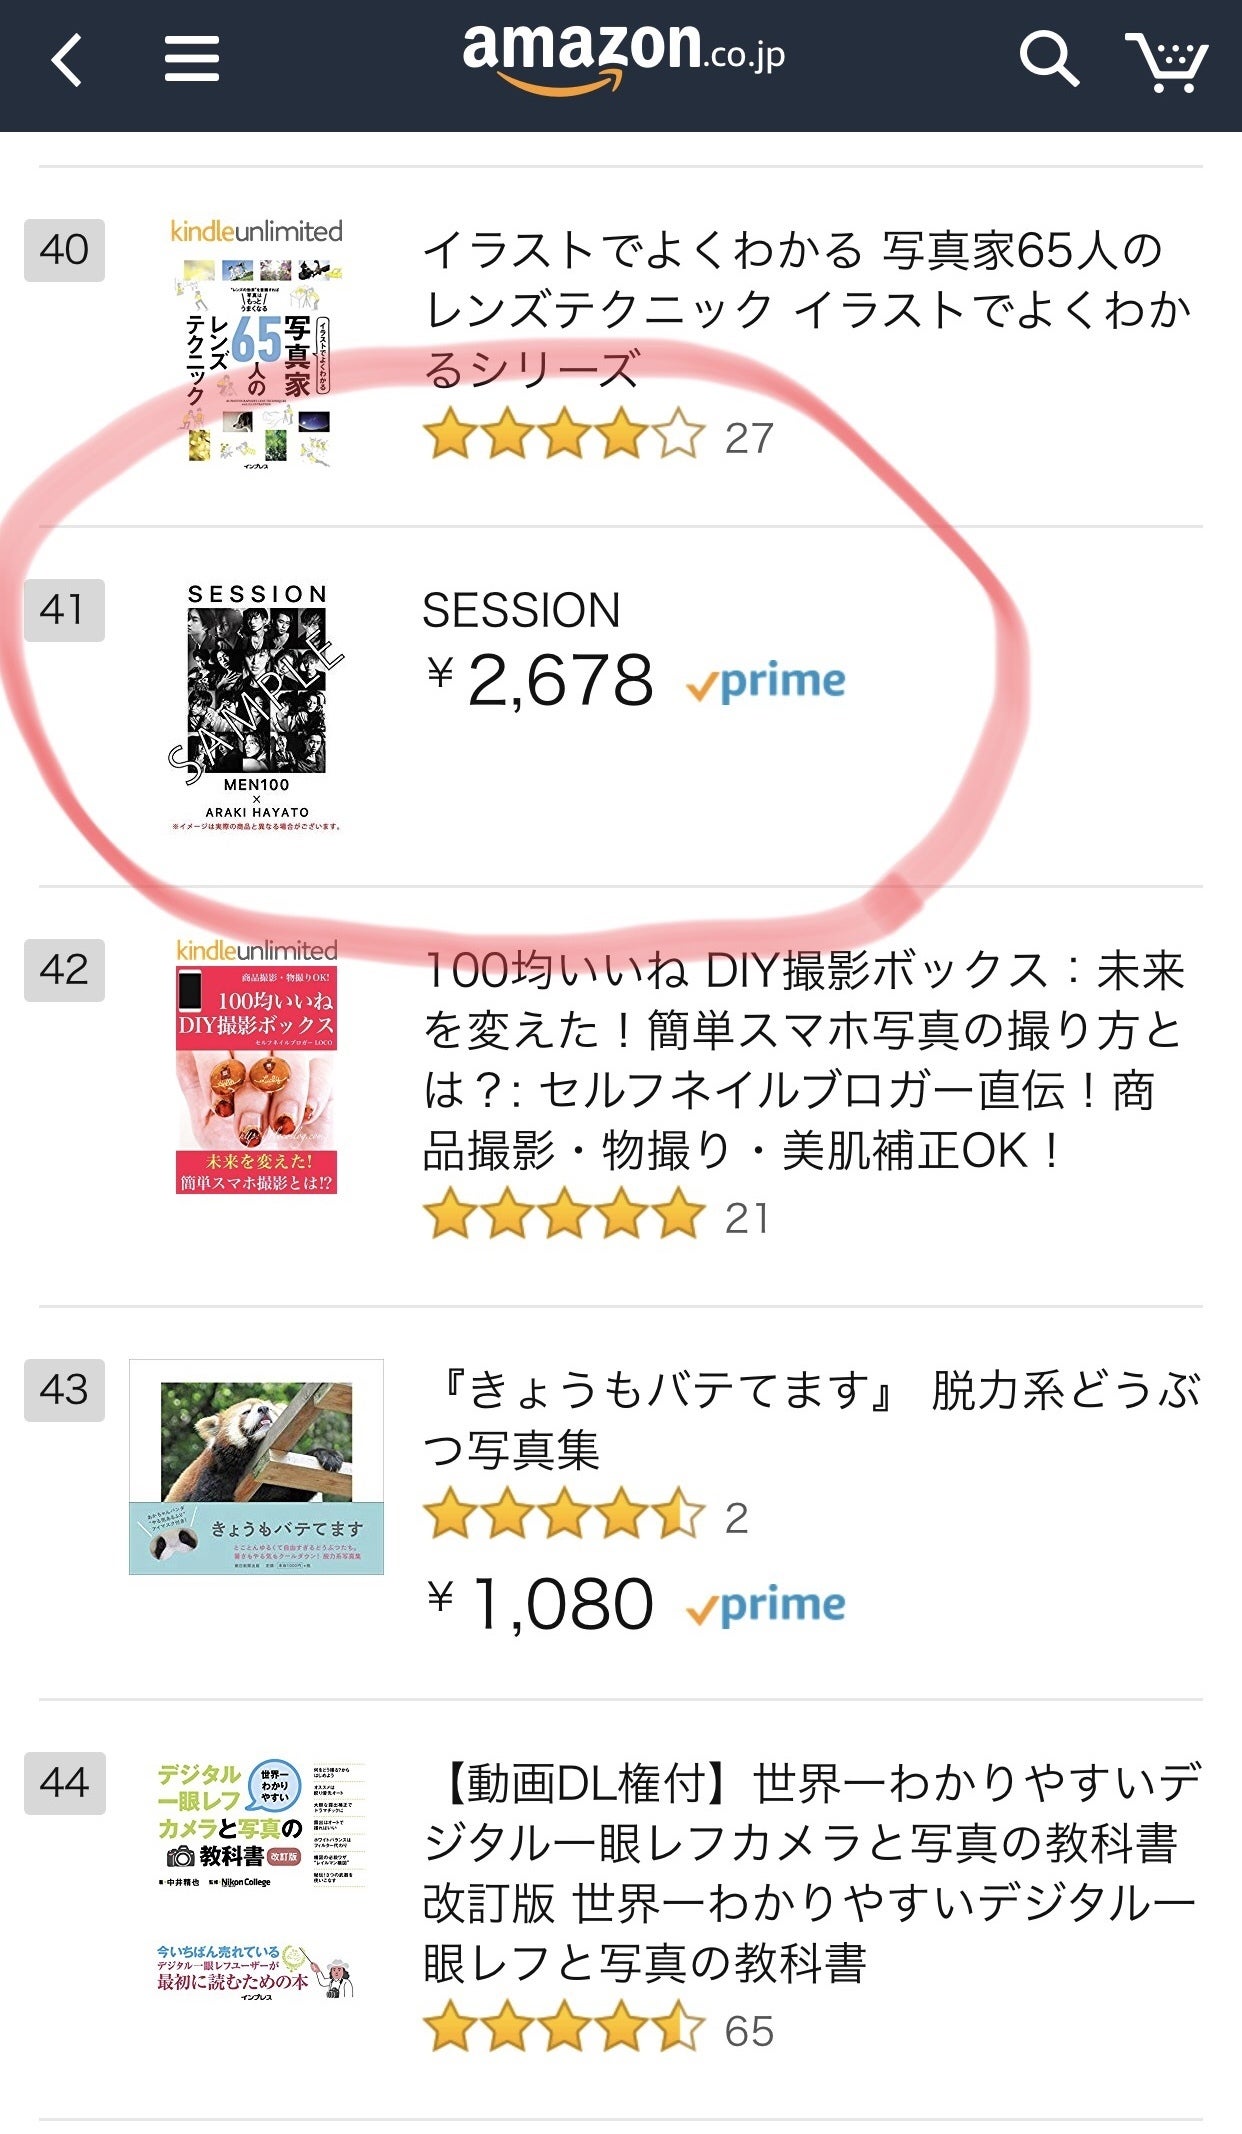Viewport: 1242px width, 2134px height.
Task: Open star rating with 65 reviews
Action: pos(597,2029)
